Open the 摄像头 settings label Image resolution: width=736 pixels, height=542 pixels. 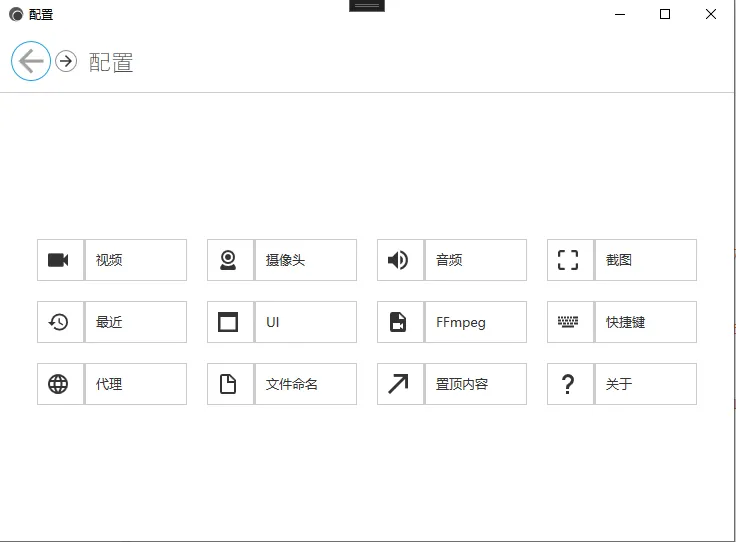(285, 260)
